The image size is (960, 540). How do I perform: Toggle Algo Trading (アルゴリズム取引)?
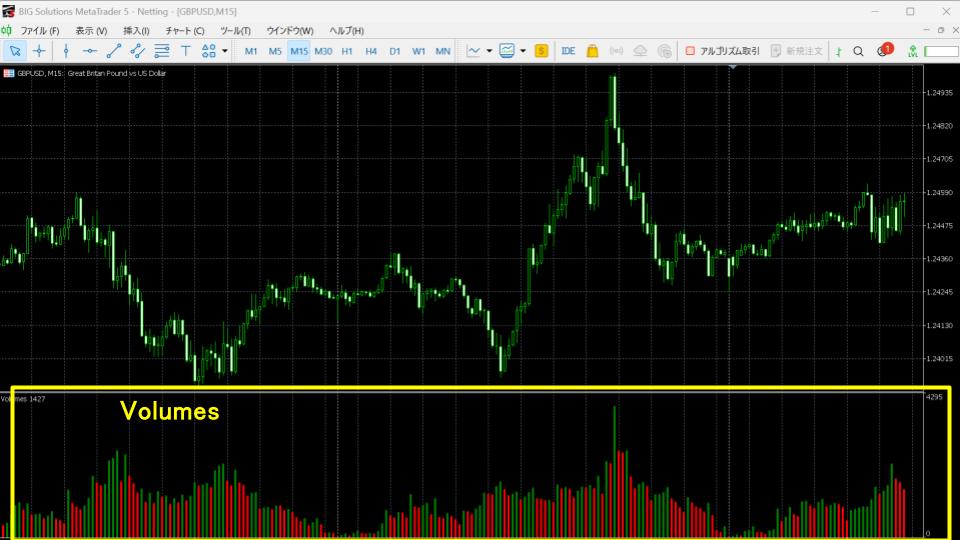722,51
